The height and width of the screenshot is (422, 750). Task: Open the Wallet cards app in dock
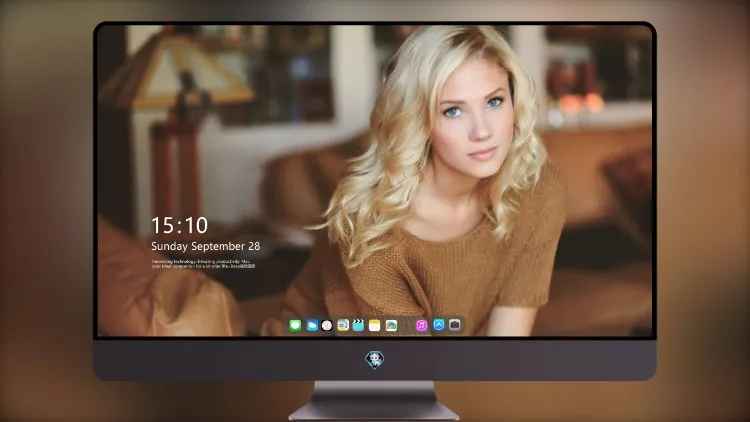tap(391, 325)
